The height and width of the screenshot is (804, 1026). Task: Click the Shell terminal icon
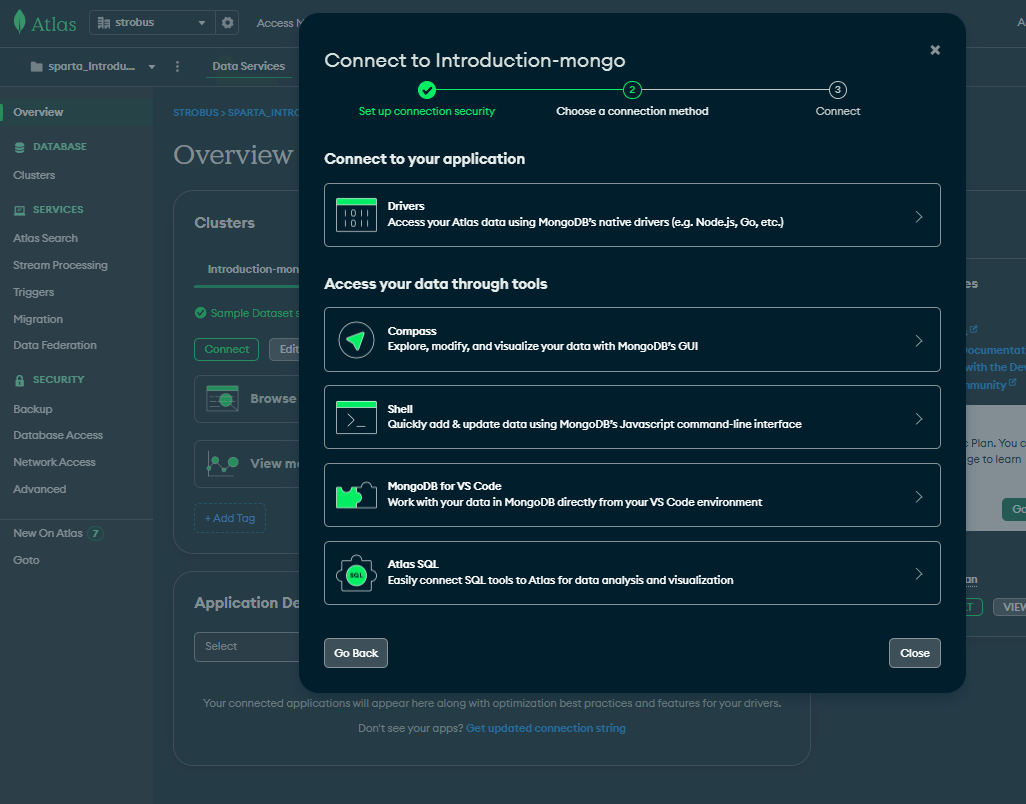356,417
